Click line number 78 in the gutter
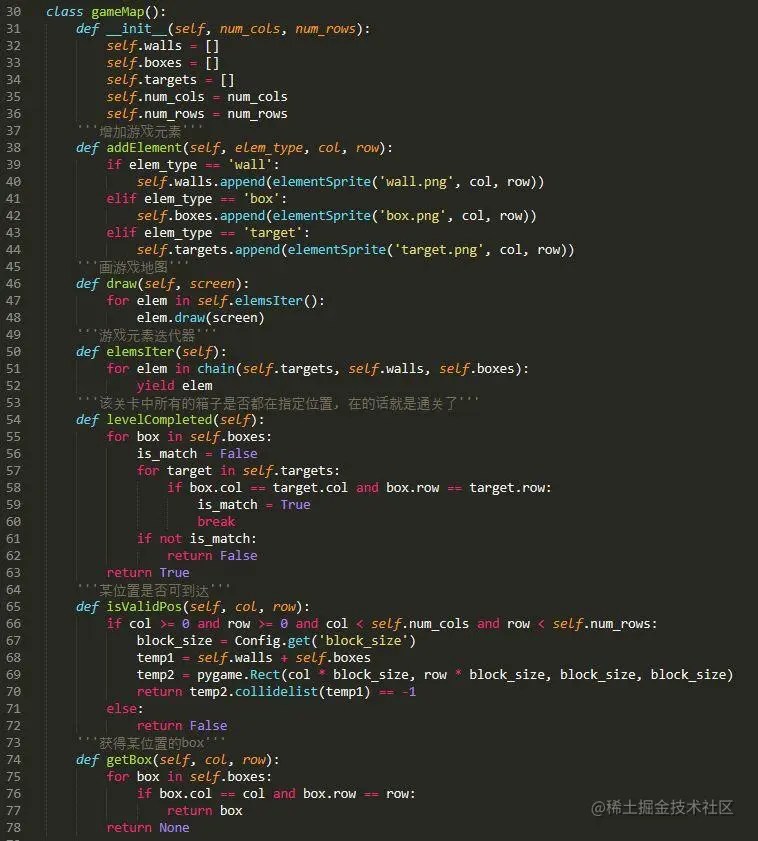Screen dimensions: 758x841 tap(13, 828)
